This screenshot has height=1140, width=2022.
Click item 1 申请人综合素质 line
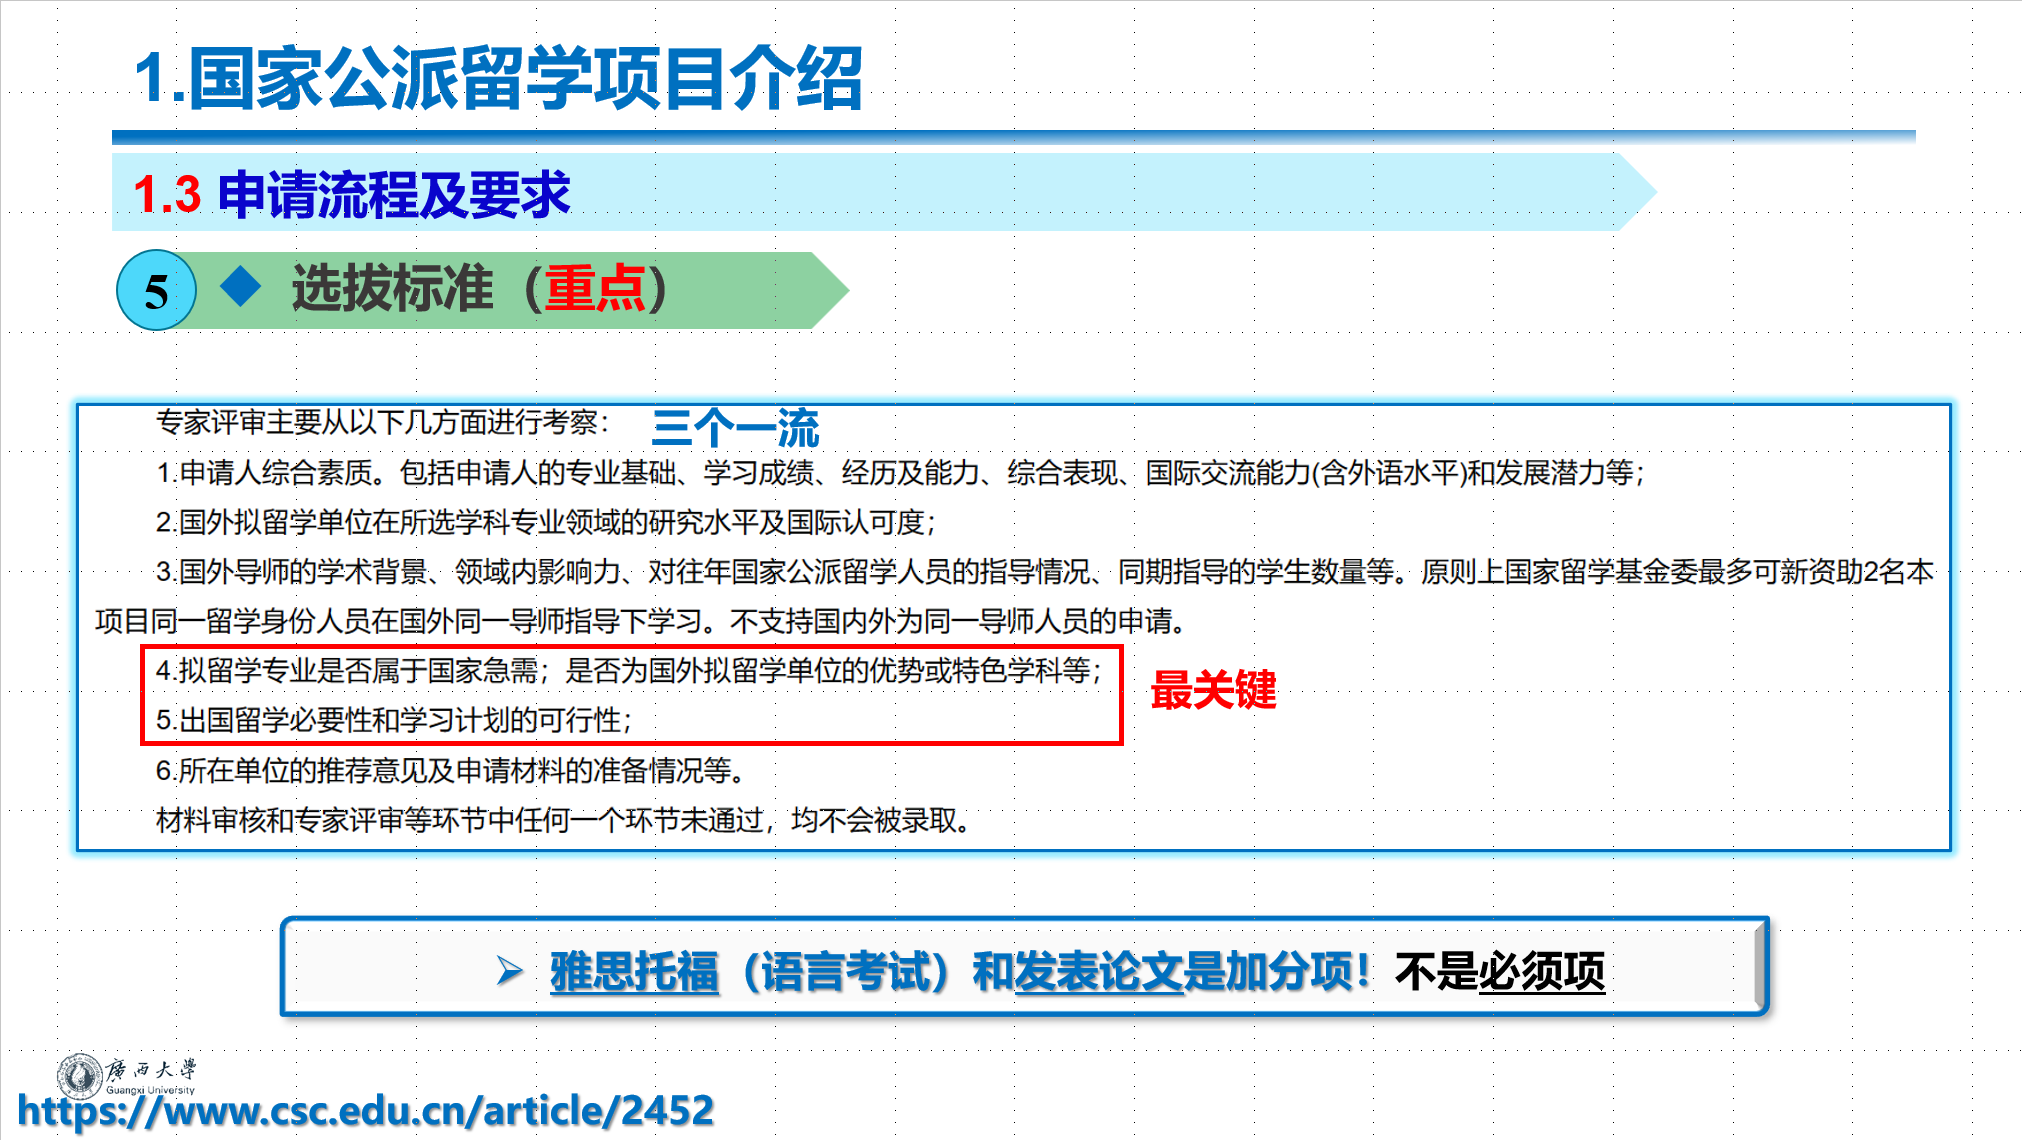[x=900, y=472]
